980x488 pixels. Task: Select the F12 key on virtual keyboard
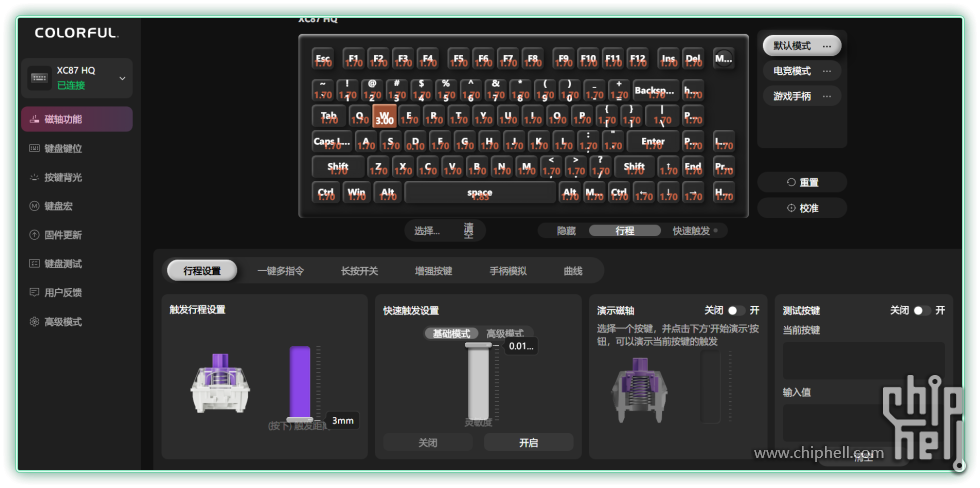(638, 59)
